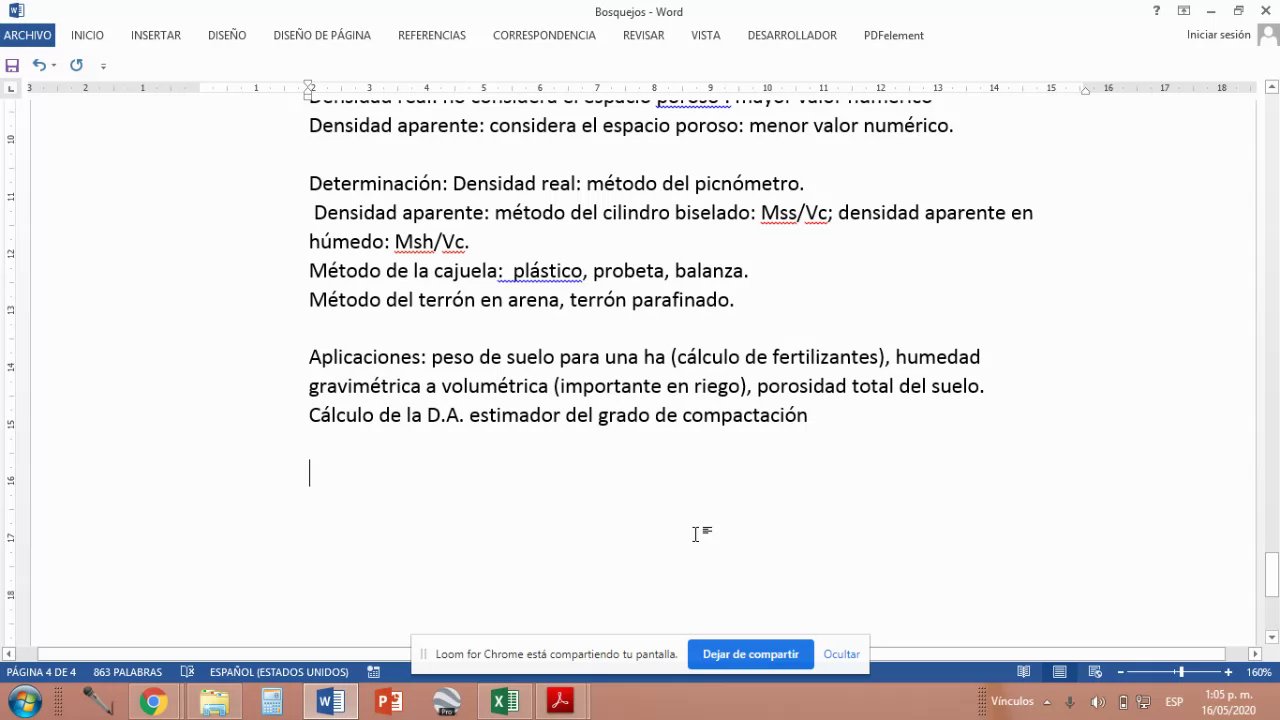Viewport: 1280px width, 720px height.
Task: Click the volume speaker tray icon
Action: (1097, 702)
